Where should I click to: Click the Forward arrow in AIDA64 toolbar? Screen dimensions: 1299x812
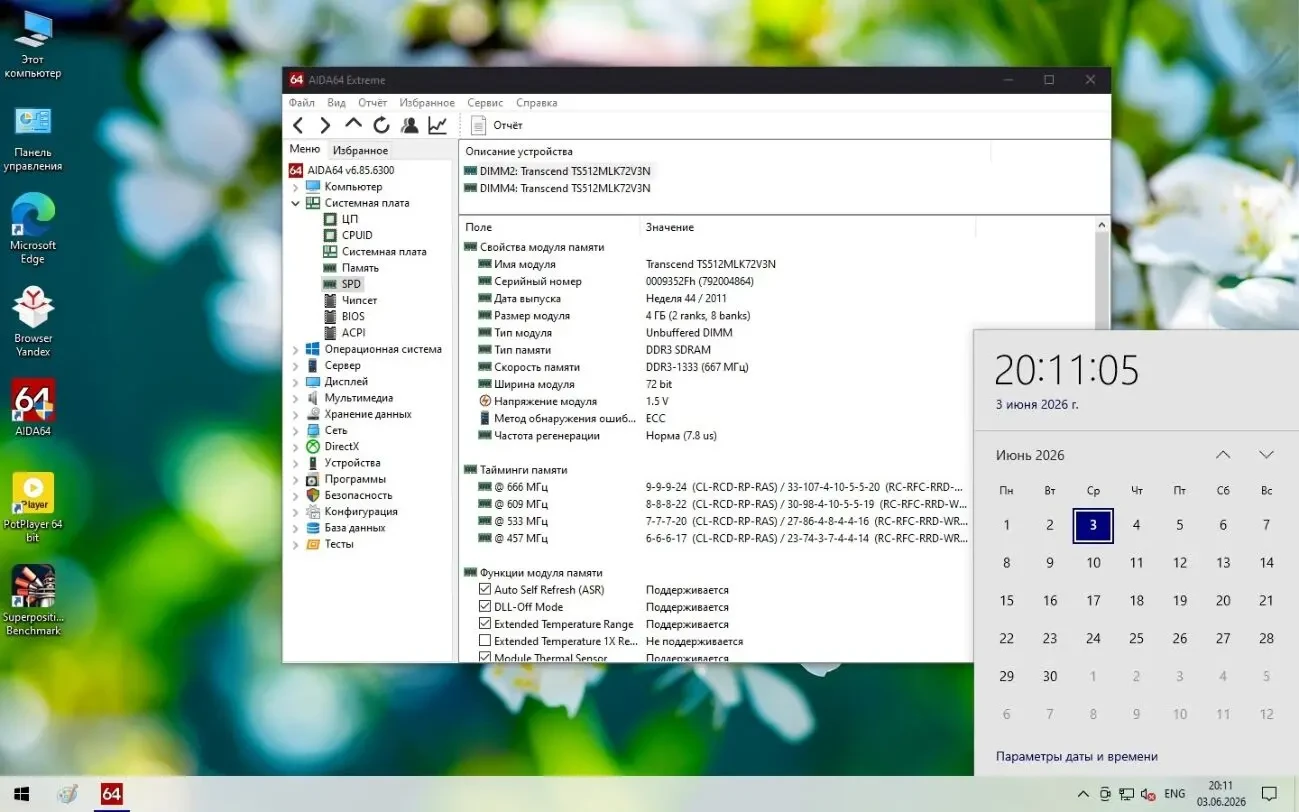[325, 125]
